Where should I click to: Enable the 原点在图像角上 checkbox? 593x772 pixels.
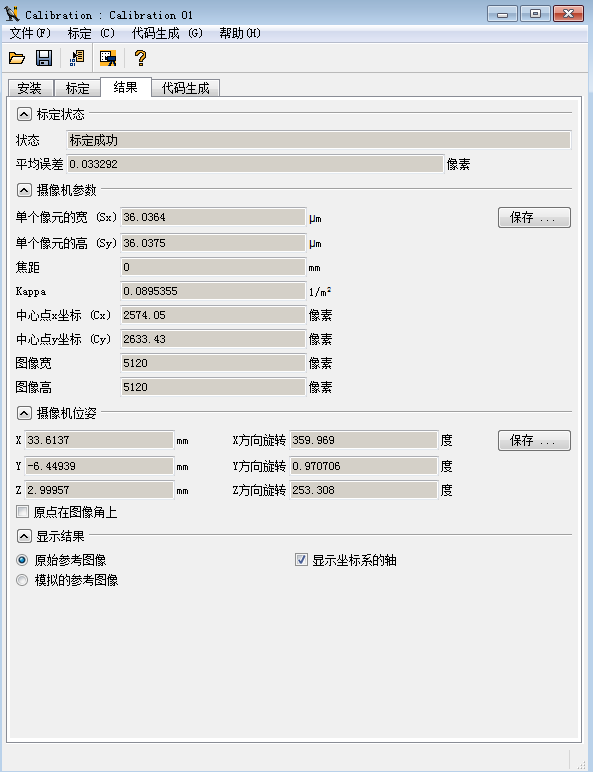tap(22, 512)
